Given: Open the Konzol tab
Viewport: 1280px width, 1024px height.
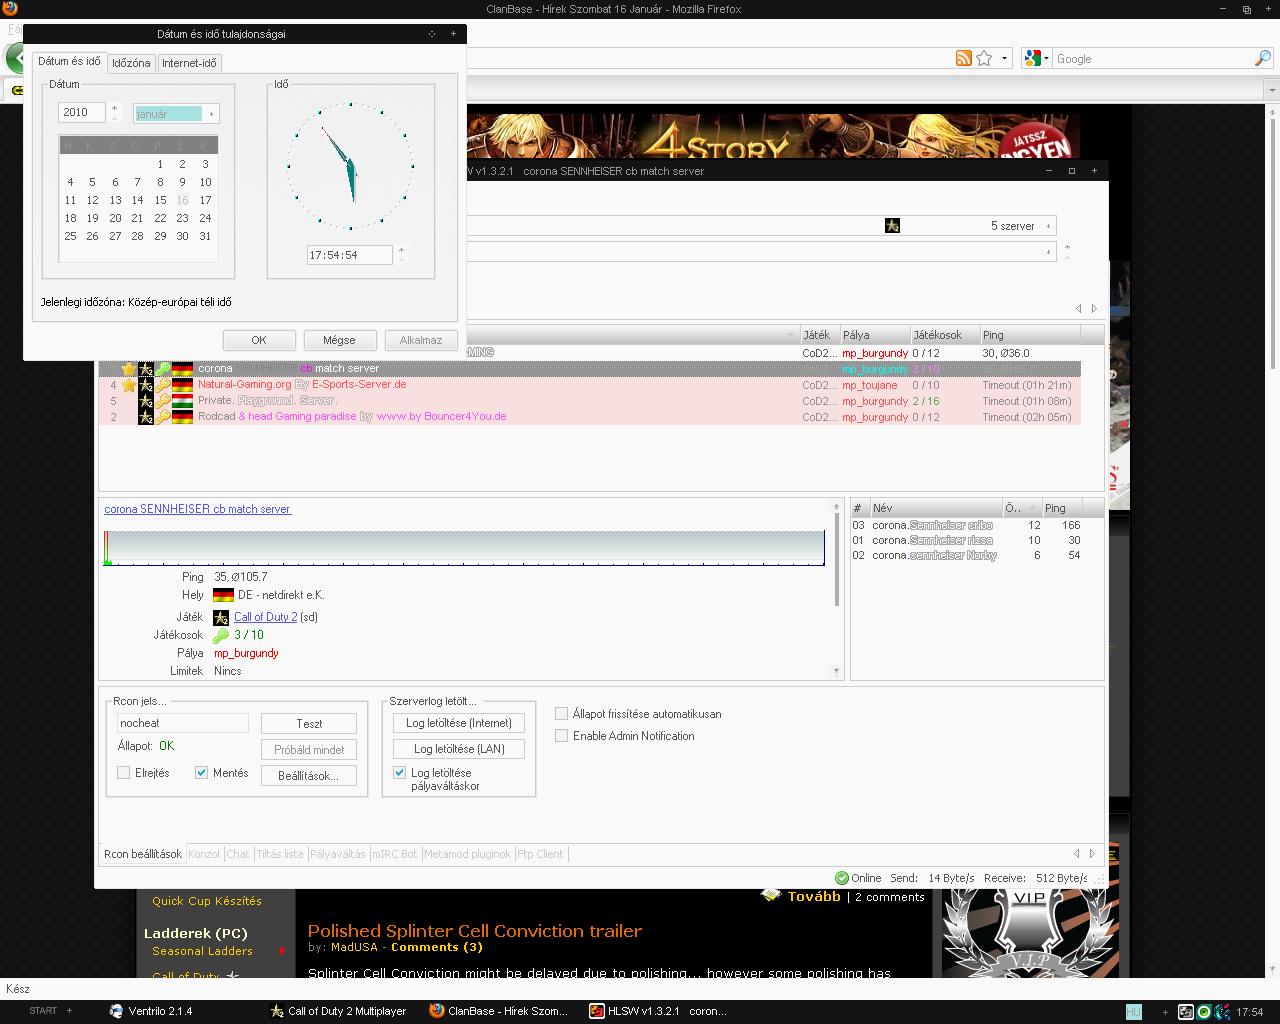Looking at the screenshot, I should (204, 854).
